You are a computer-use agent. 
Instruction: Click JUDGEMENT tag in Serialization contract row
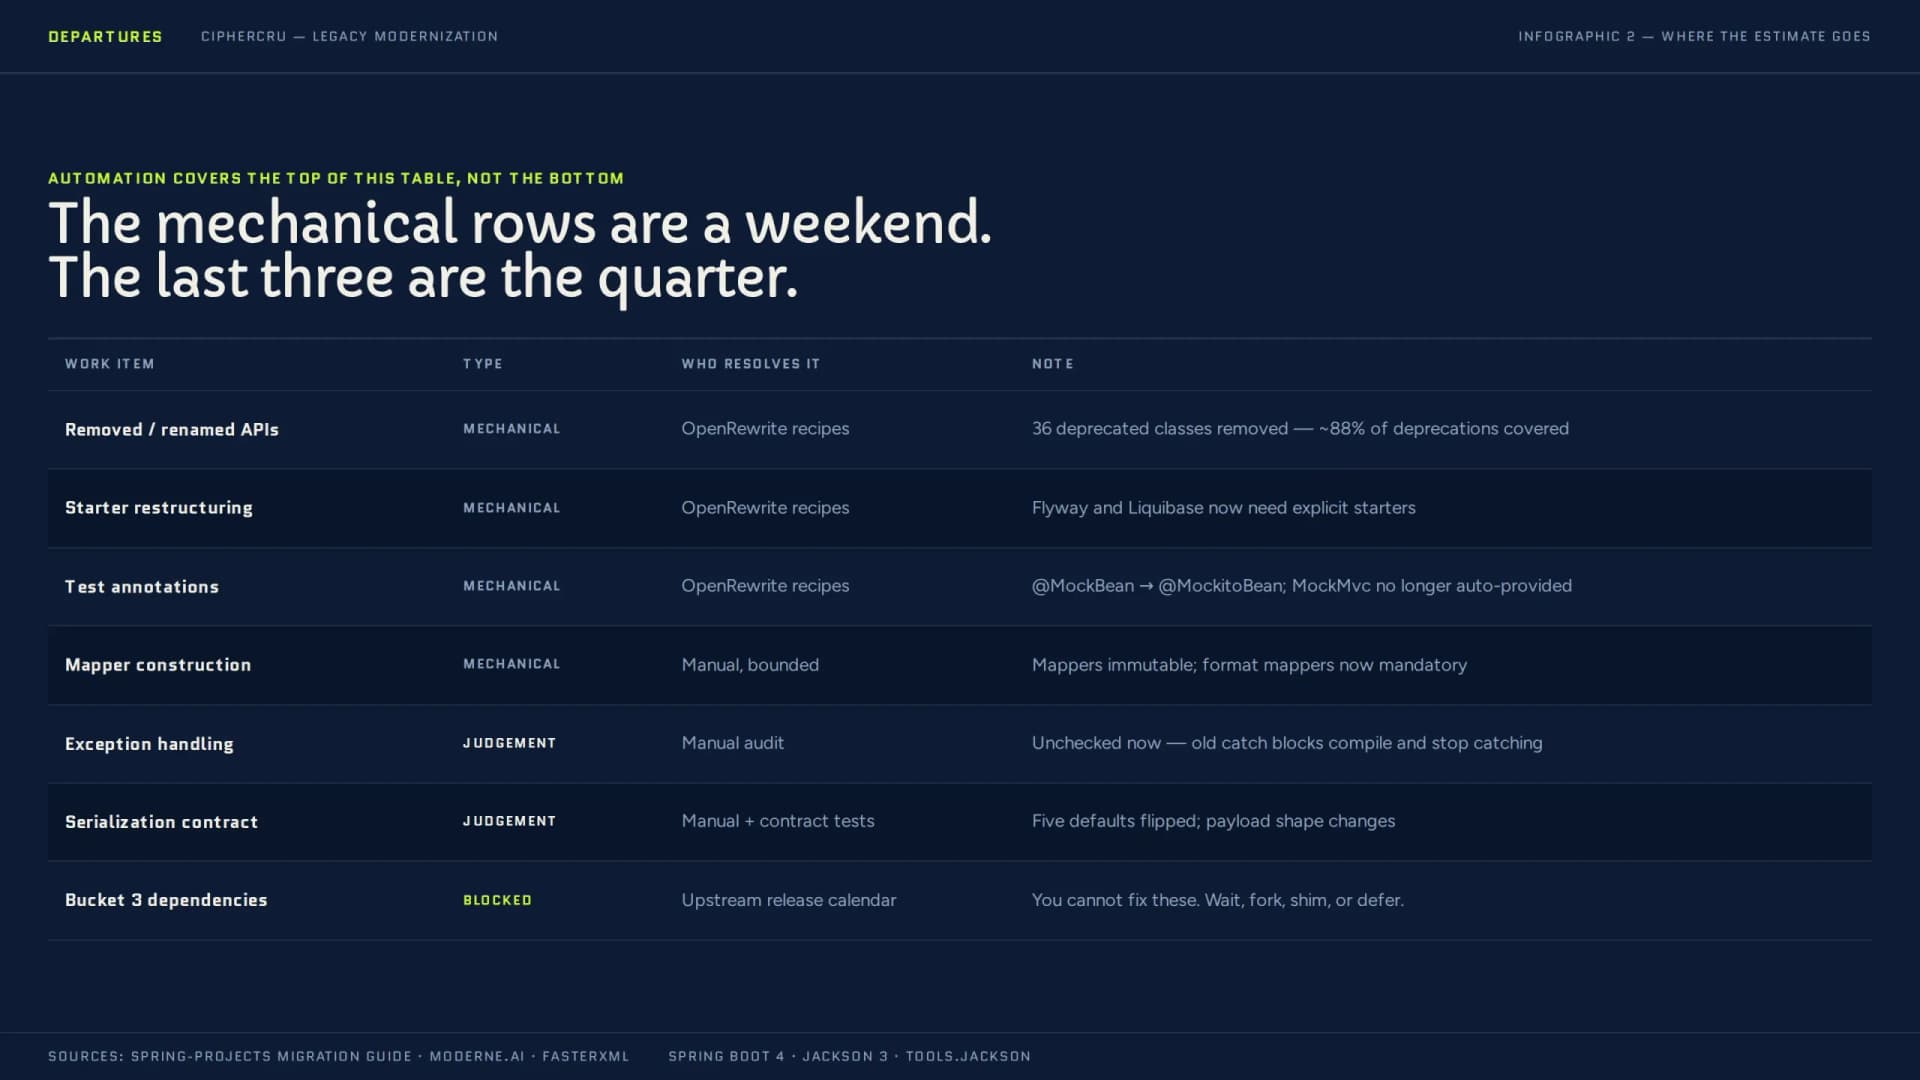point(509,821)
